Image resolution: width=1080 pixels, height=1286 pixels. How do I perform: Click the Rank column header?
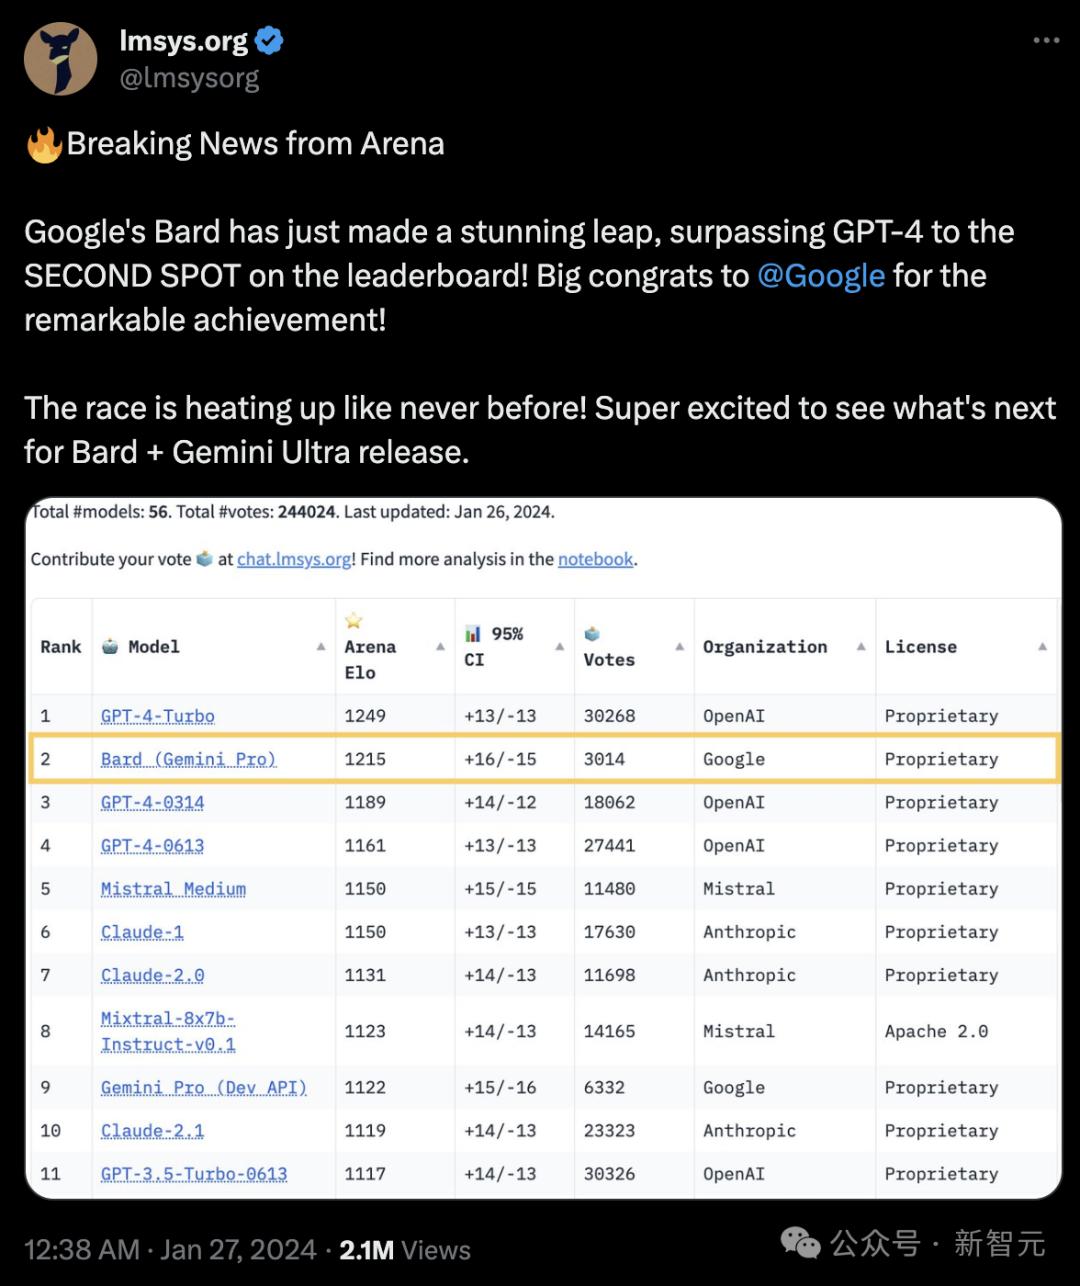(x=61, y=647)
